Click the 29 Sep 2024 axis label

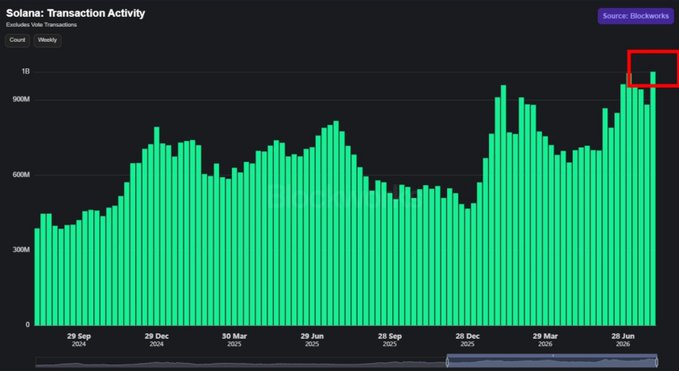coord(79,340)
